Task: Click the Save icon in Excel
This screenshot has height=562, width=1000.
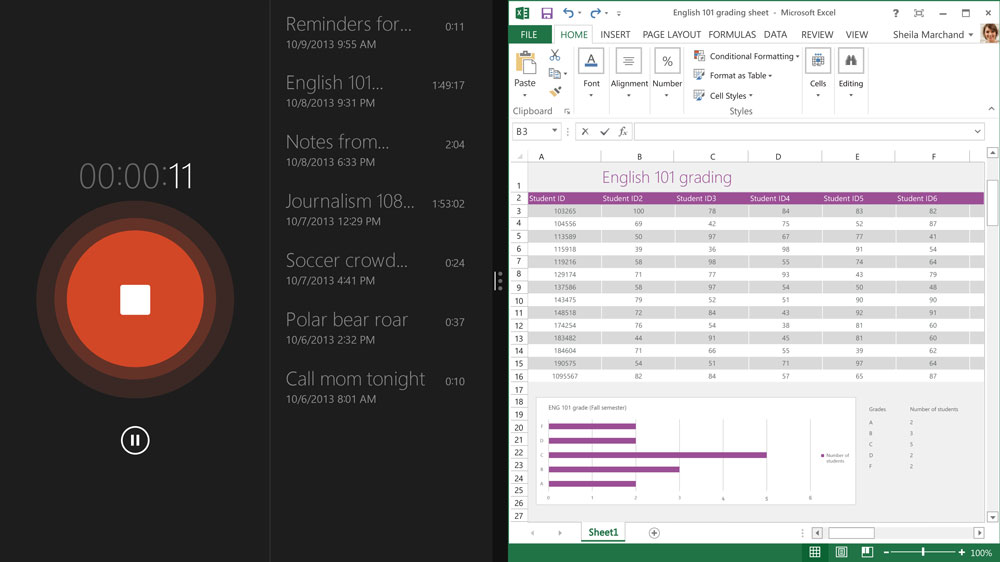Action: click(547, 13)
